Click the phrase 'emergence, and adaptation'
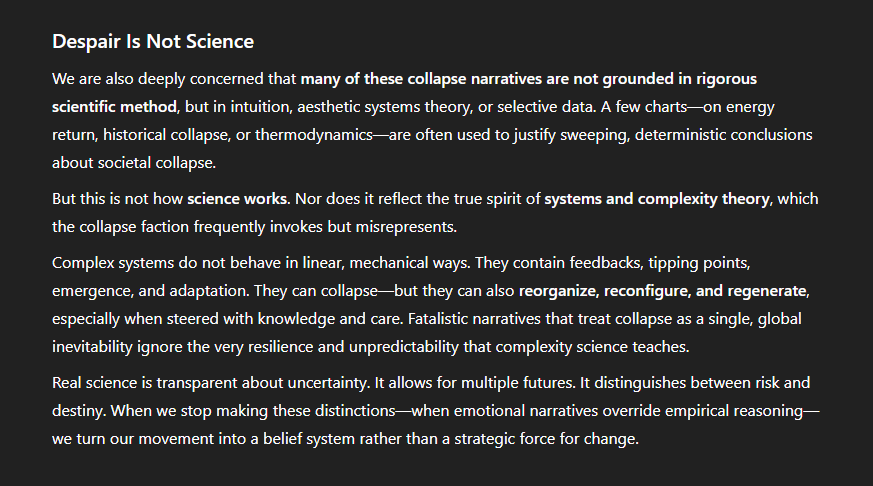The height and width of the screenshot is (486, 873). [150, 291]
